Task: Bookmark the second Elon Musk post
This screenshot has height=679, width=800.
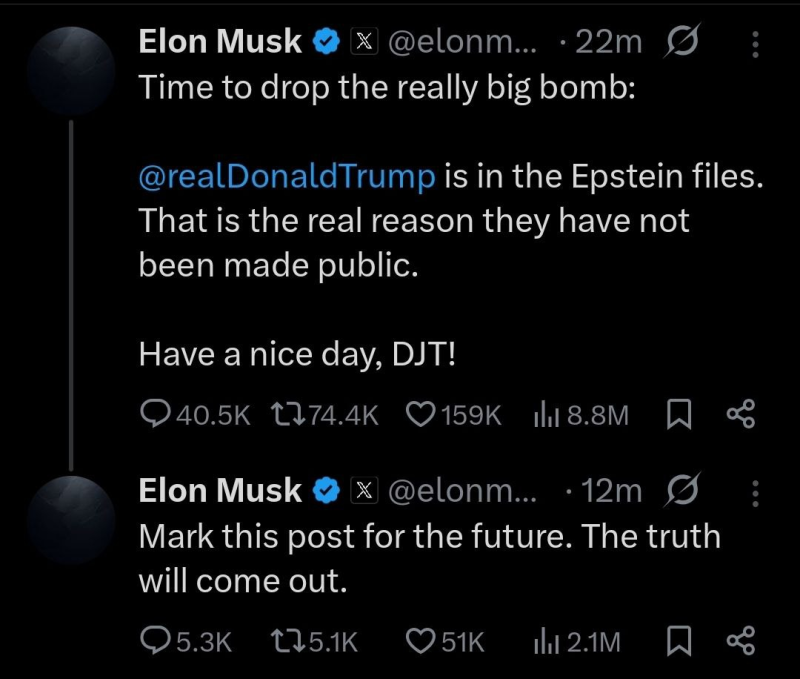Action: click(678, 641)
